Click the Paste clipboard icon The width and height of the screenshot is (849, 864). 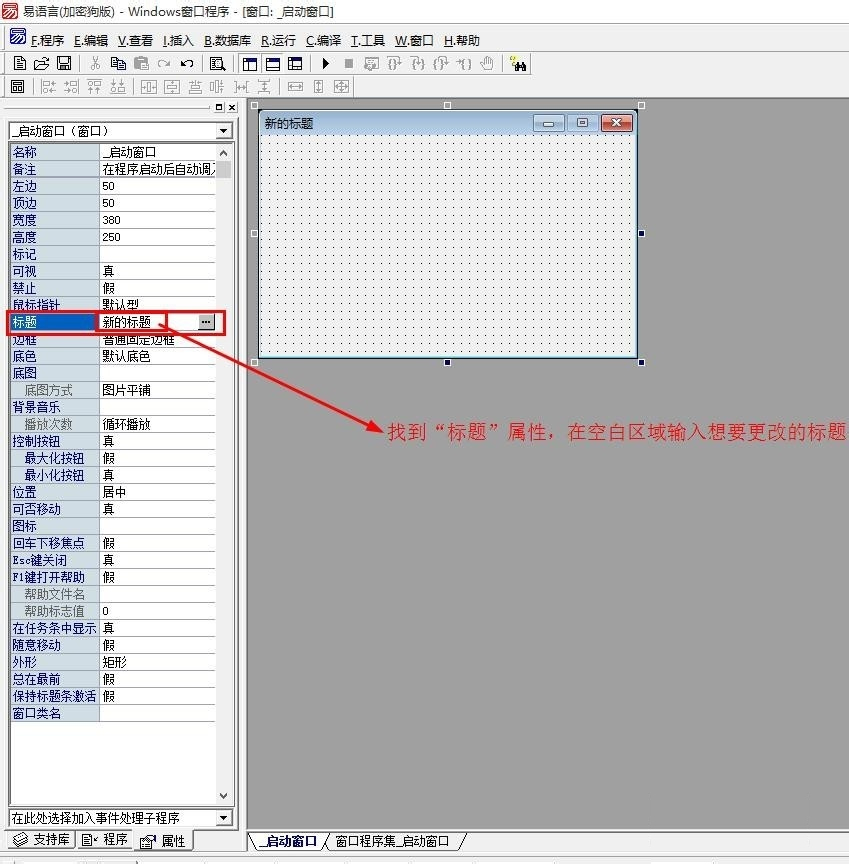141,64
